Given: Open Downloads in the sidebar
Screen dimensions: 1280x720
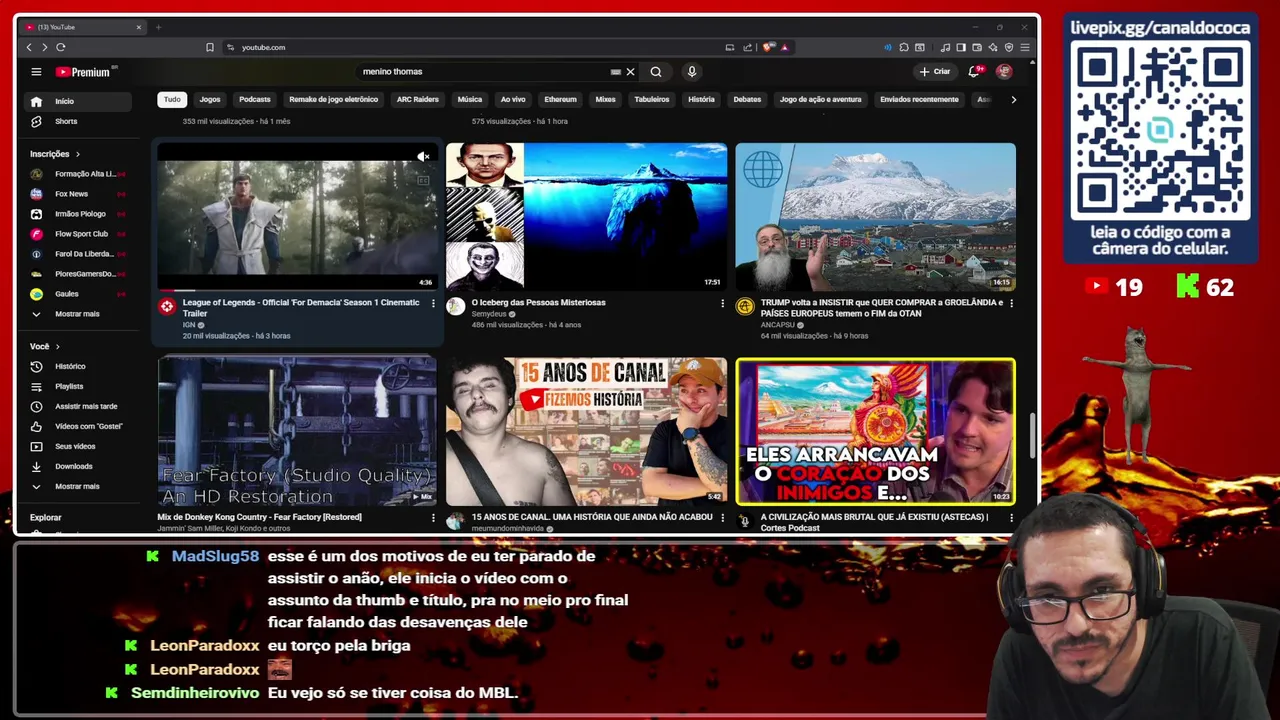Looking at the screenshot, I should coord(78,466).
